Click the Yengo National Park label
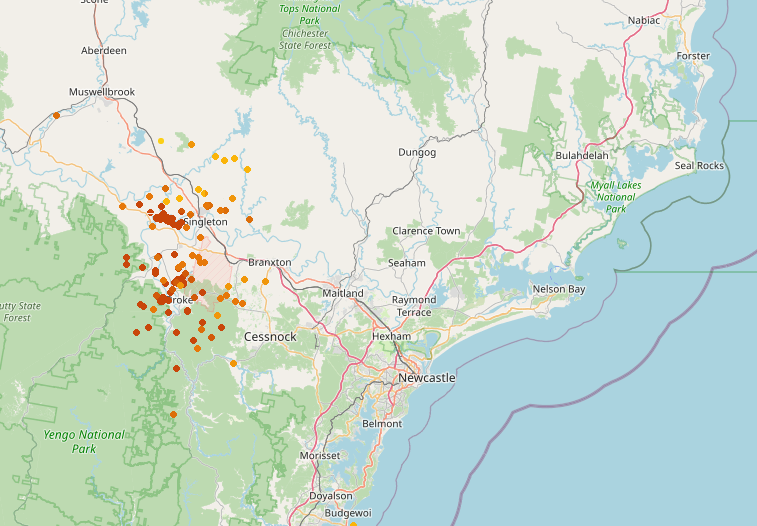Image resolution: width=757 pixels, height=526 pixels. click(x=84, y=442)
